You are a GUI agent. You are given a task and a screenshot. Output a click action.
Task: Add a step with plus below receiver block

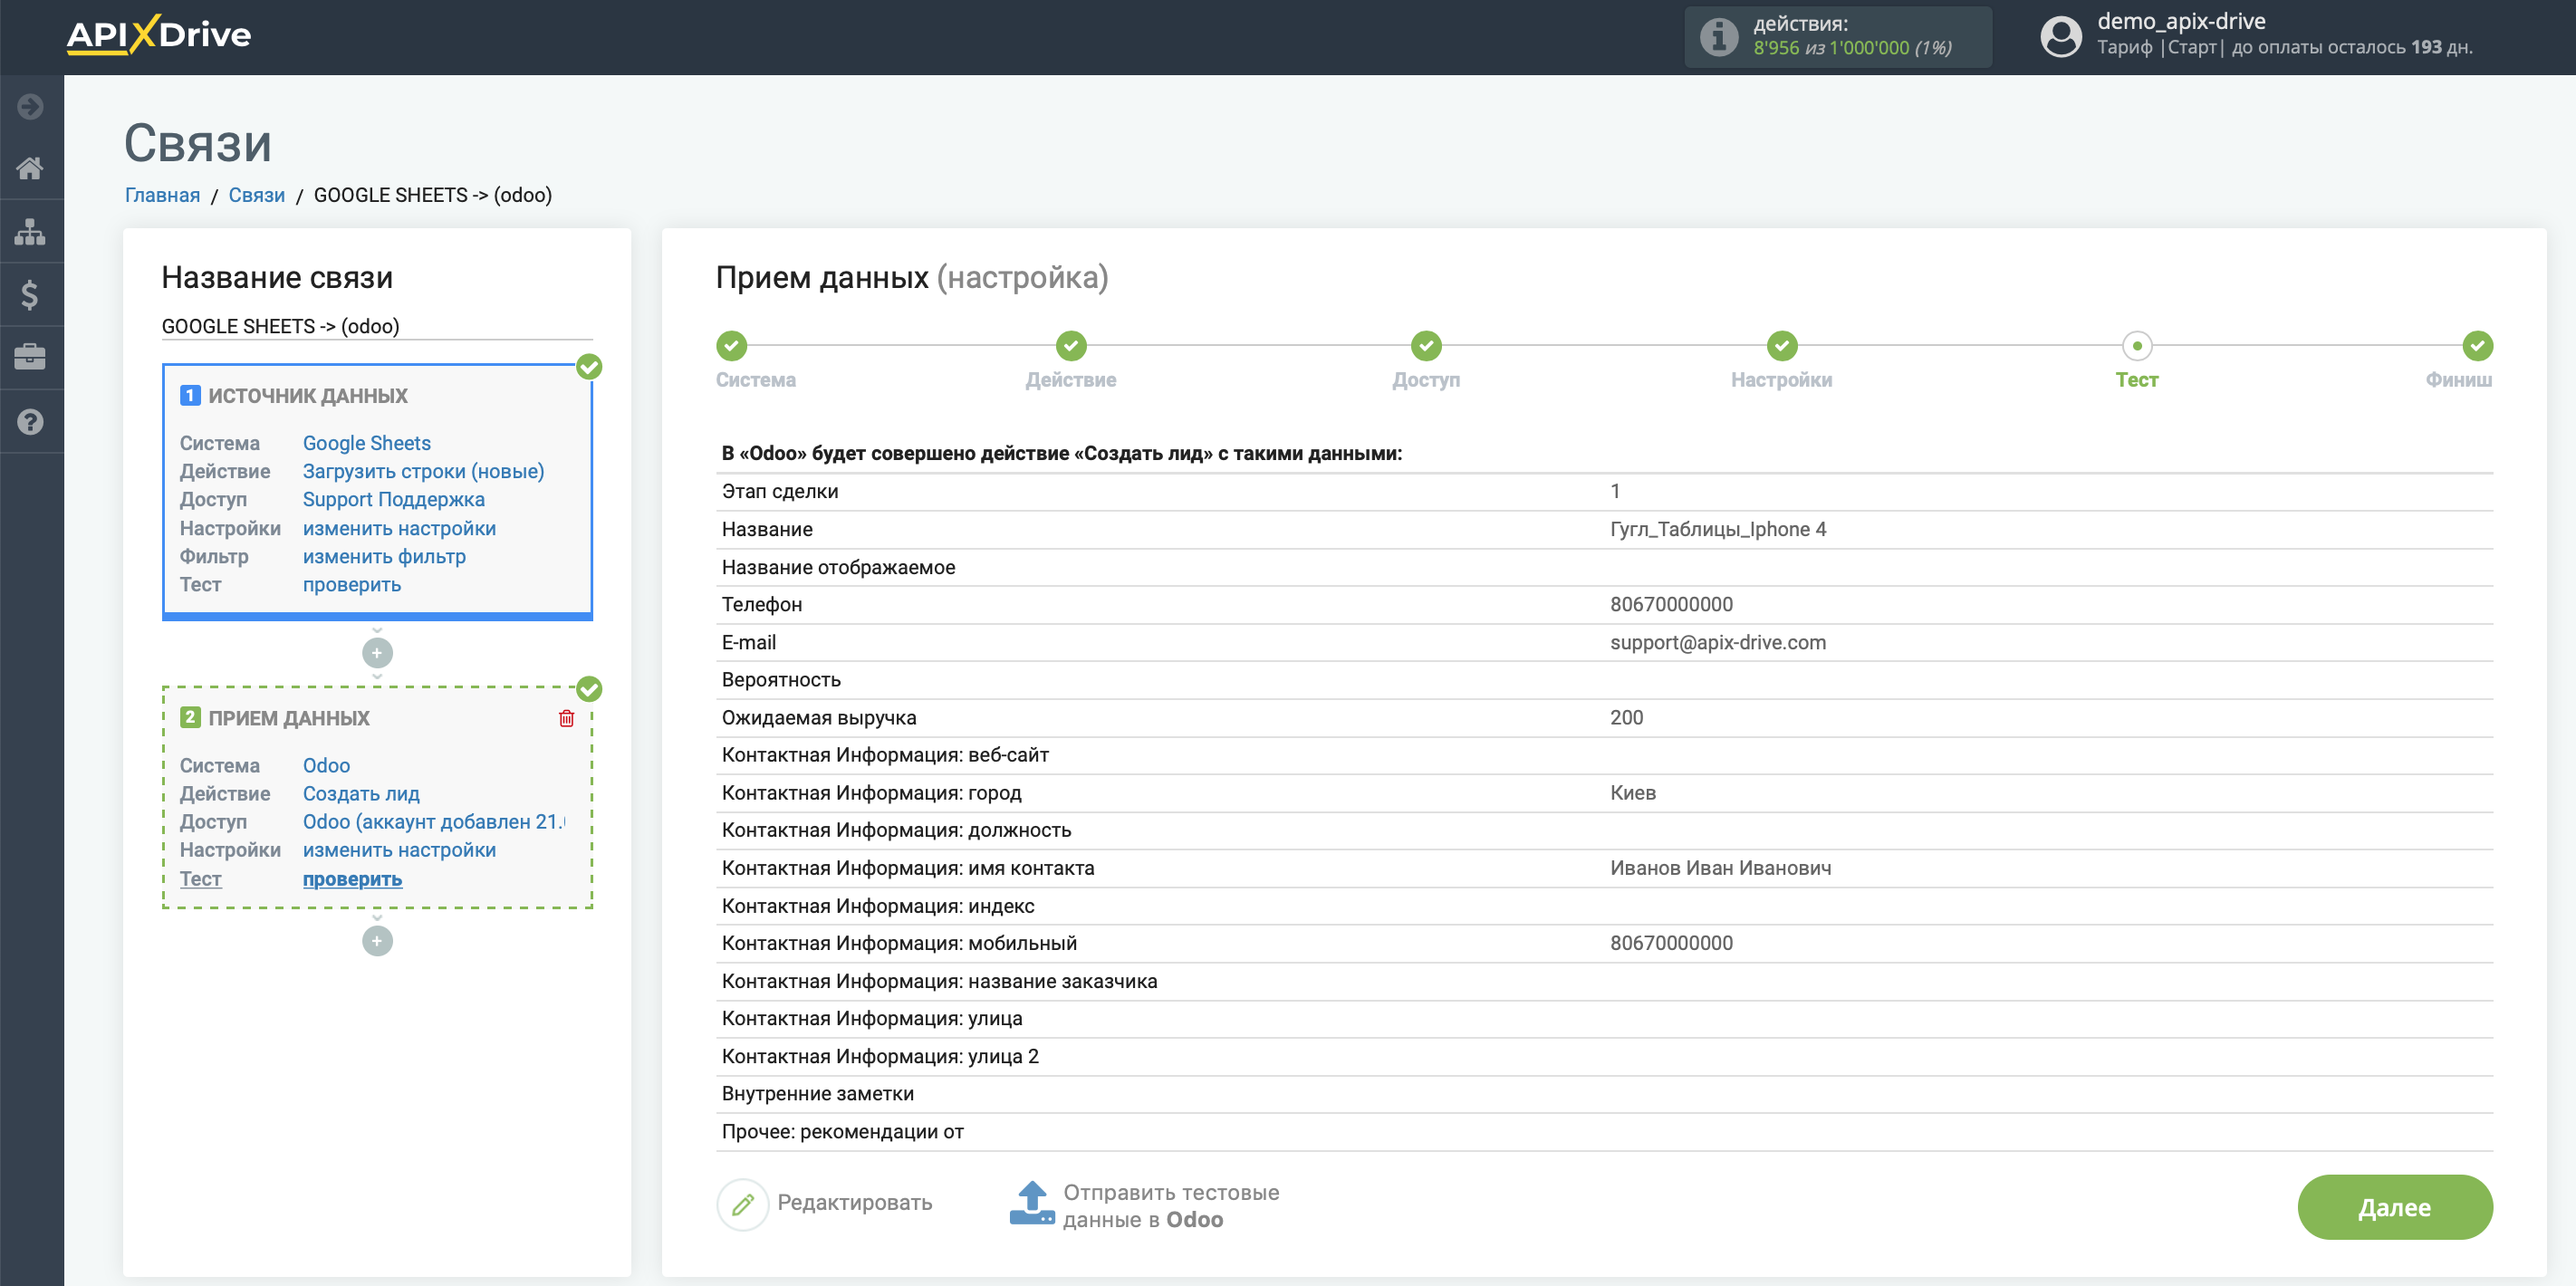[377, 941]
